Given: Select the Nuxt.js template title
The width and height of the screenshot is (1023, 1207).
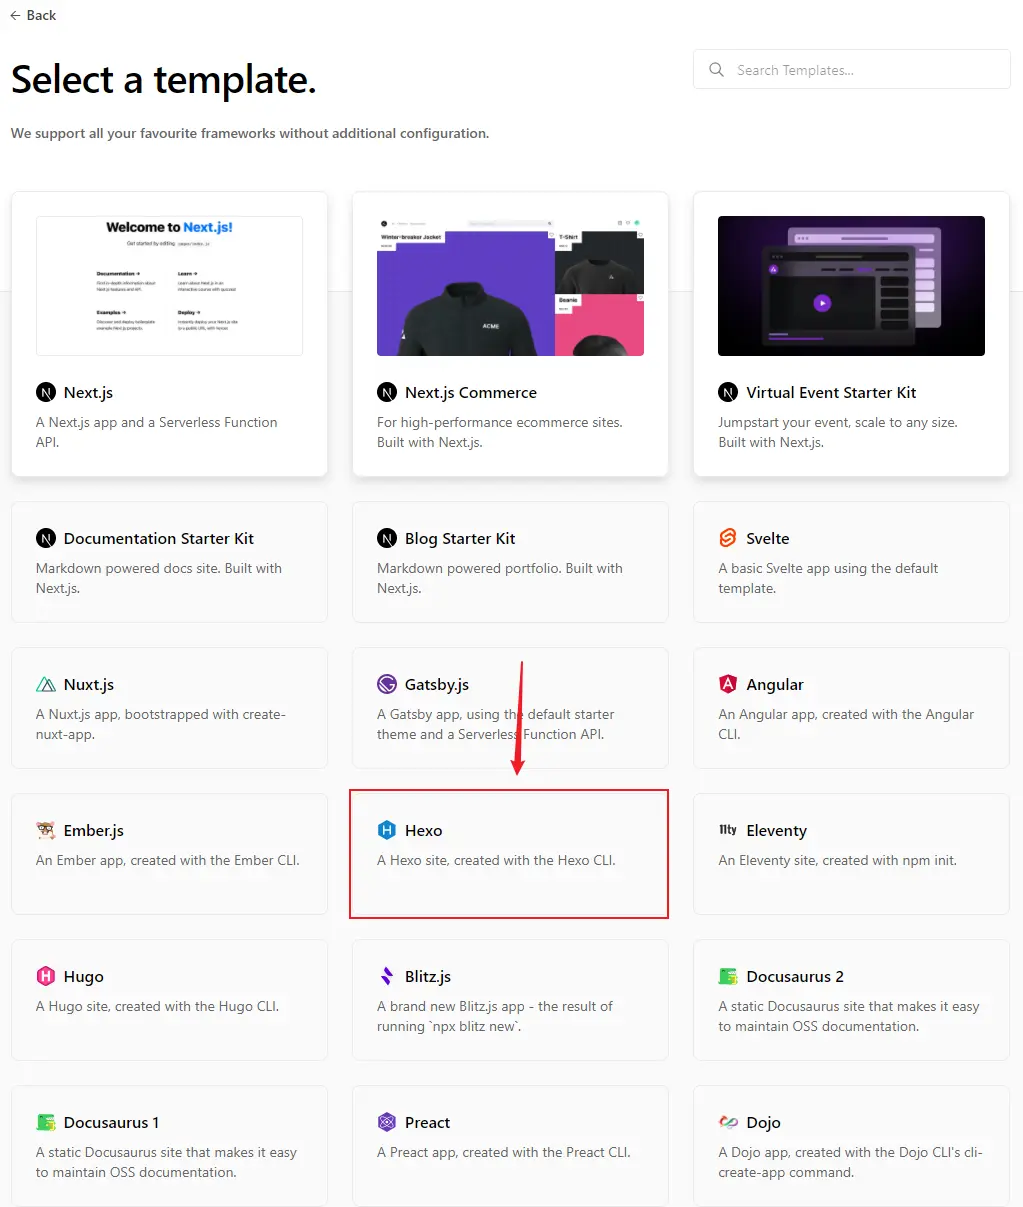Looking at the screenshot, I should (x=89, y=684).
